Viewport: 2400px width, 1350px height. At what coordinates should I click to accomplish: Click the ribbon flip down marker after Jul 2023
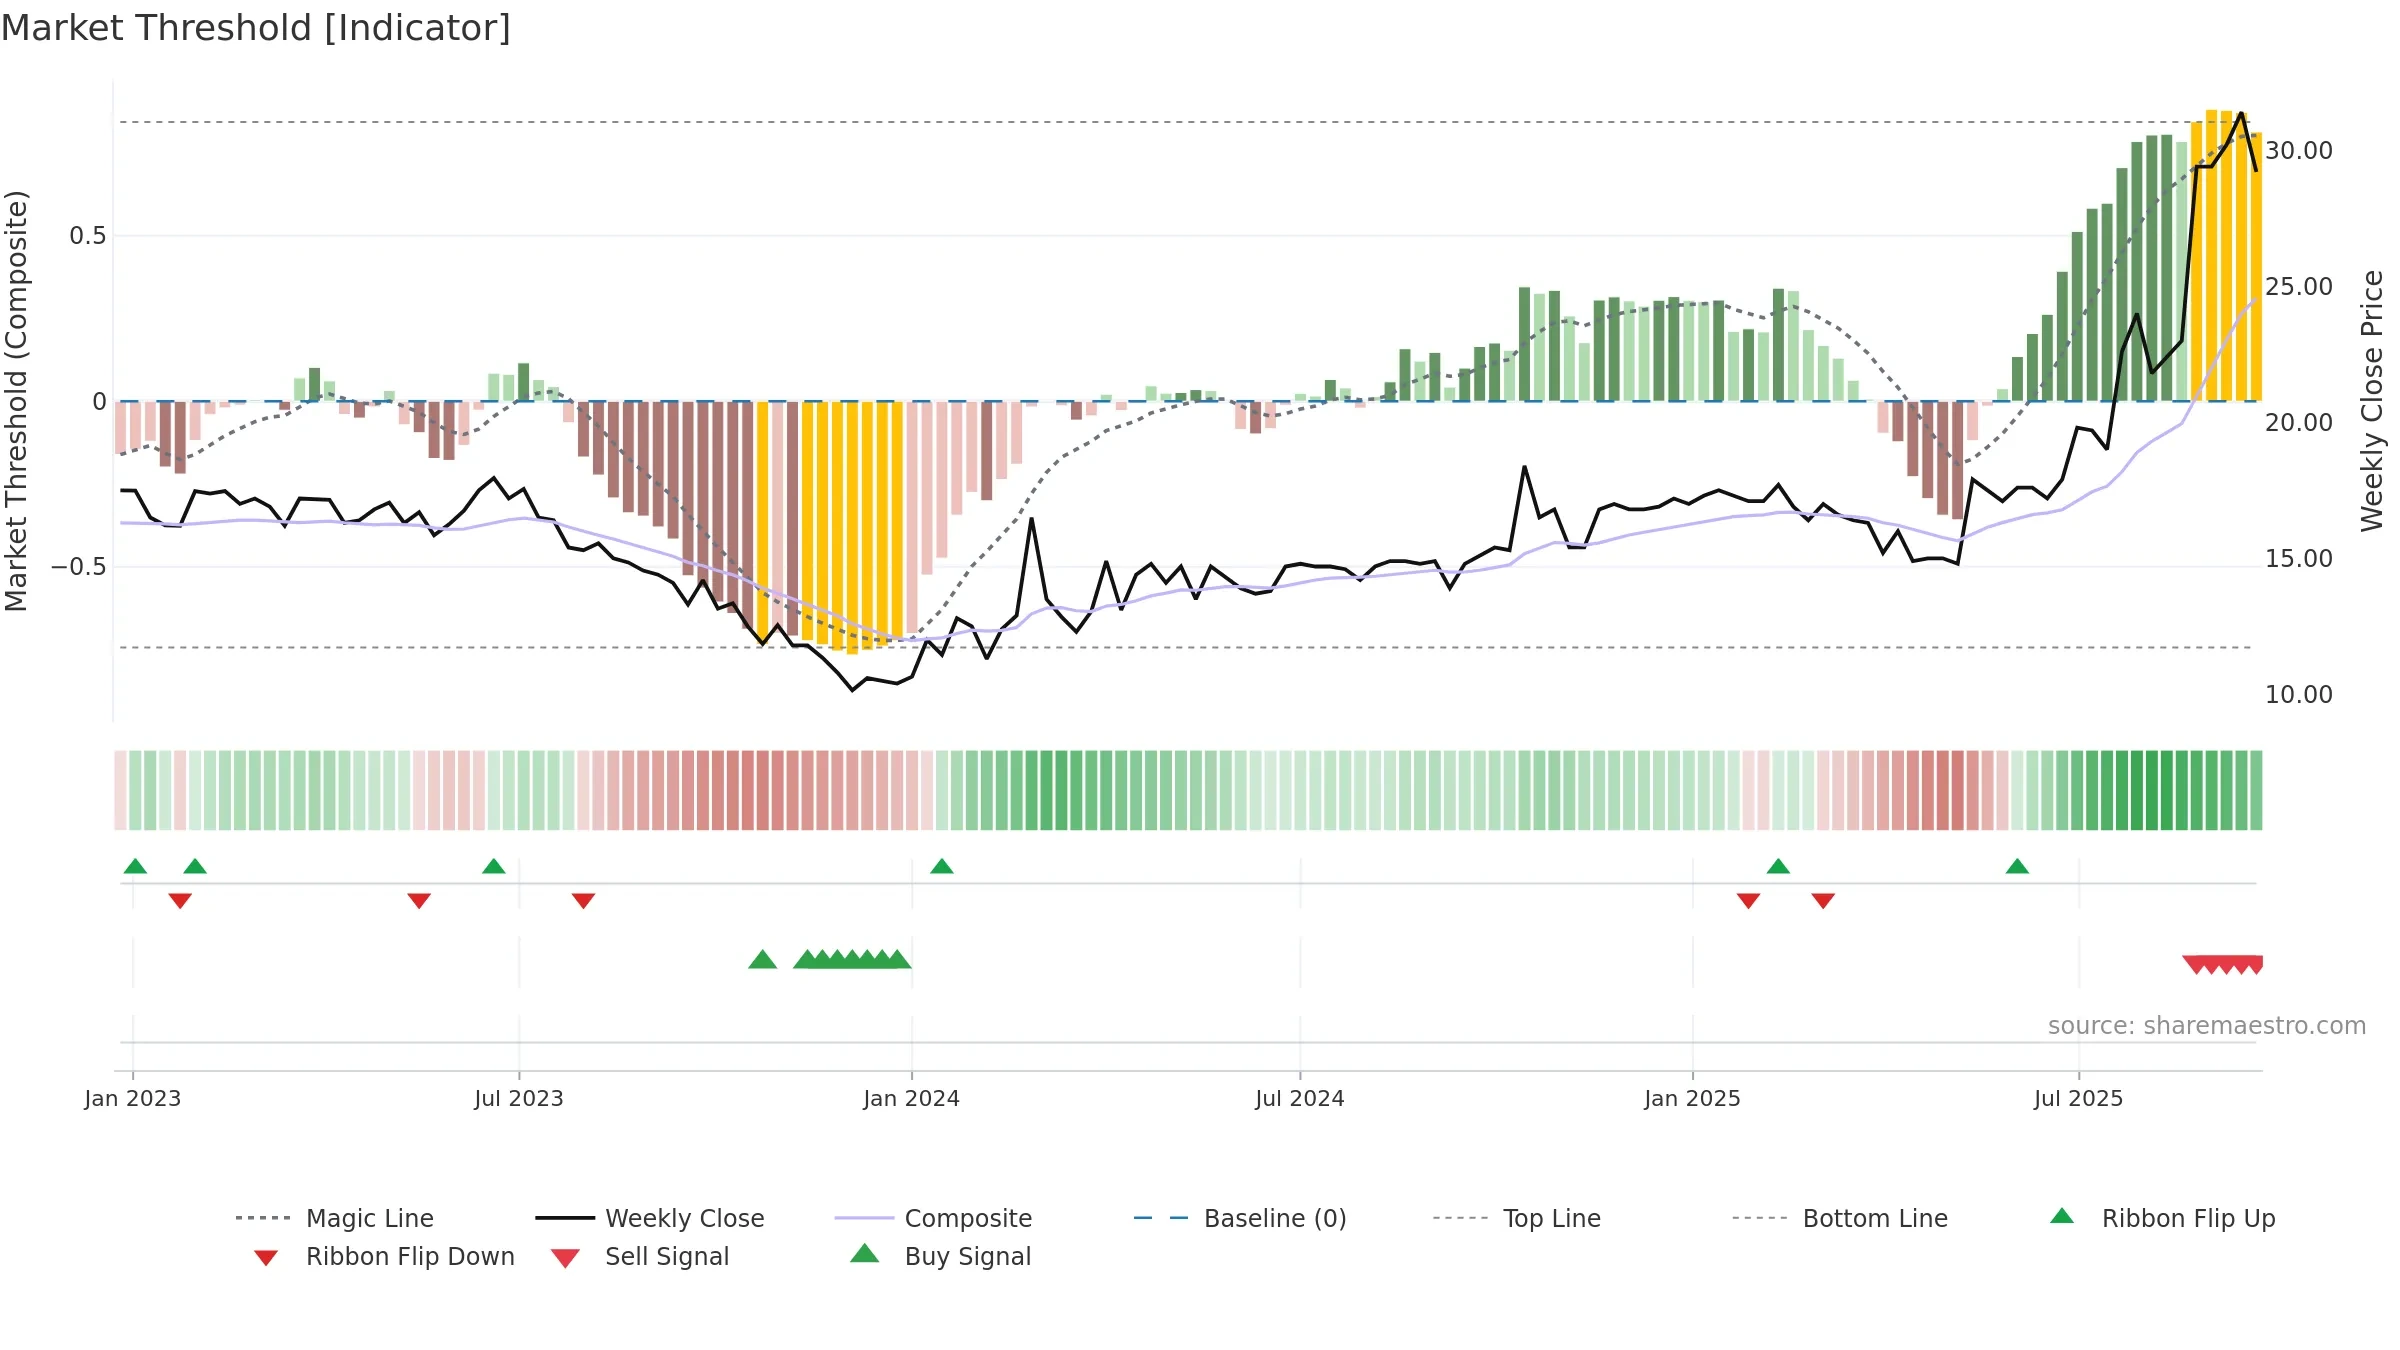(x=584, y=901)
